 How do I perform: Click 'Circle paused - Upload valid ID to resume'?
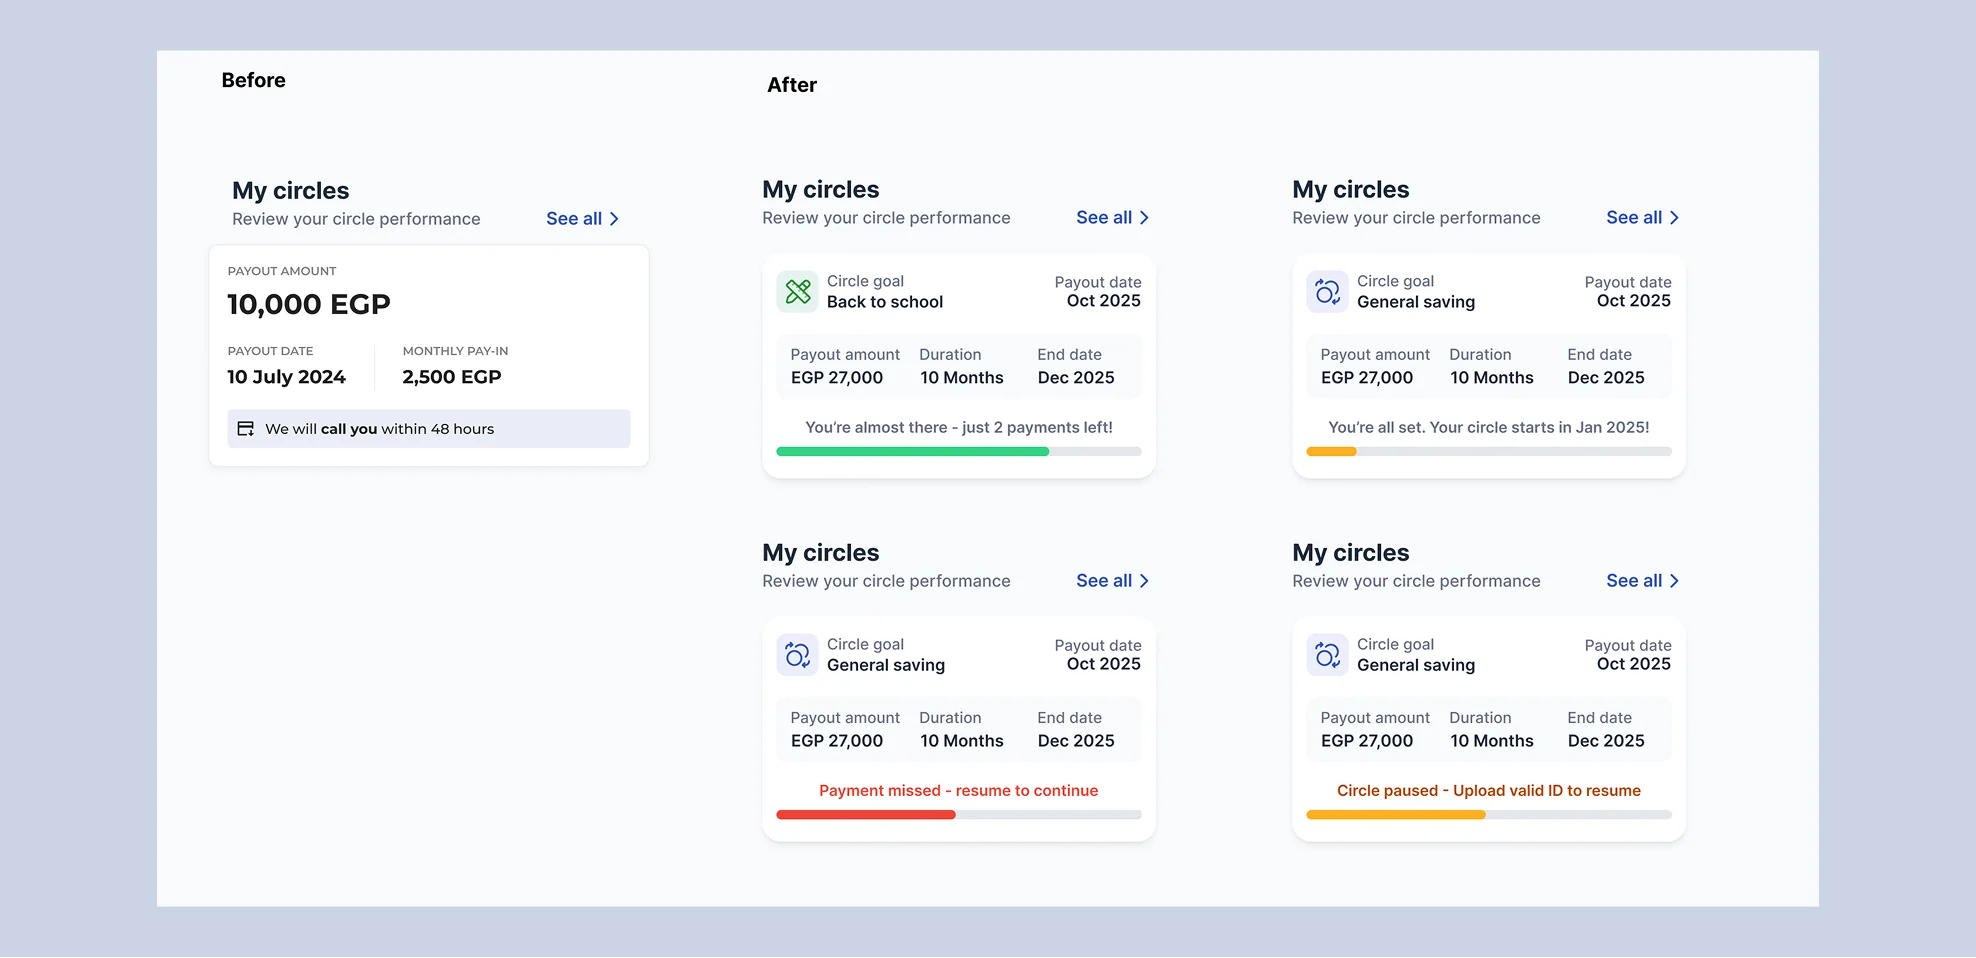pos(1489,791)
